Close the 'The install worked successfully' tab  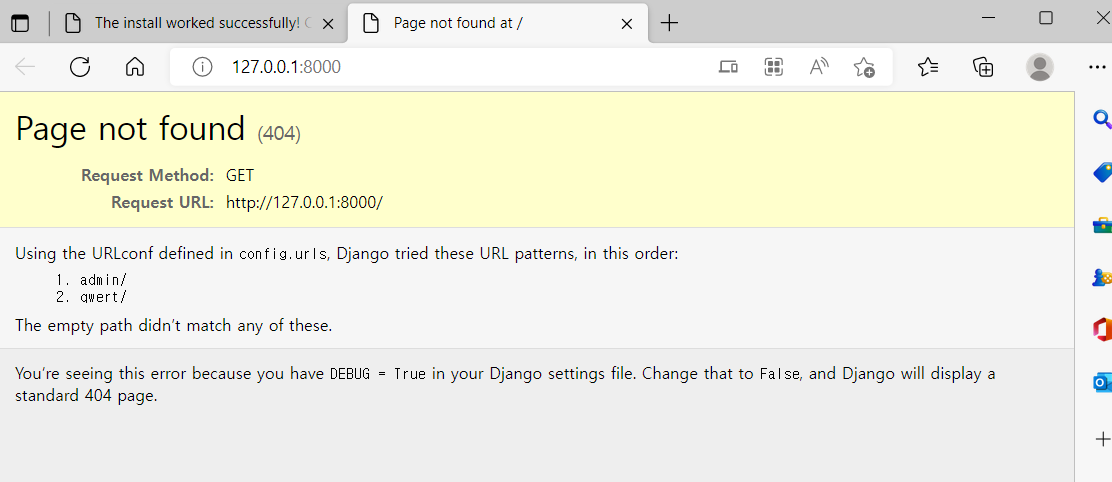click(x=328, y=24)
